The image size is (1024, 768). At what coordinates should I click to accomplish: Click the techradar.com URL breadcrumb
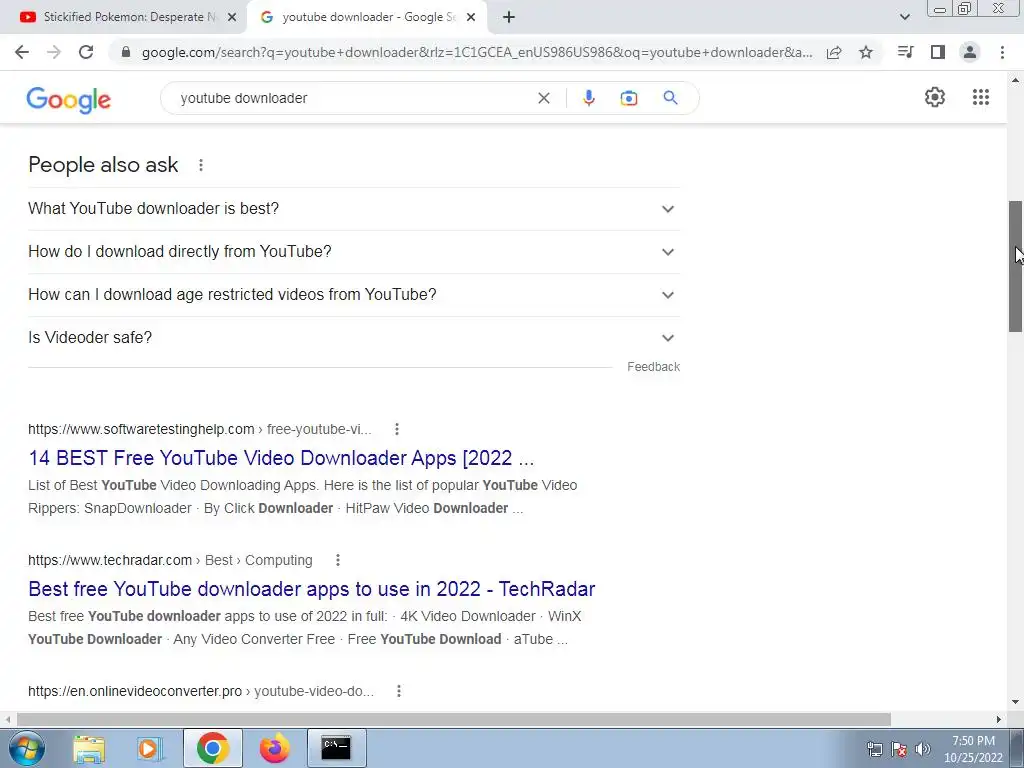coord(170,560)
